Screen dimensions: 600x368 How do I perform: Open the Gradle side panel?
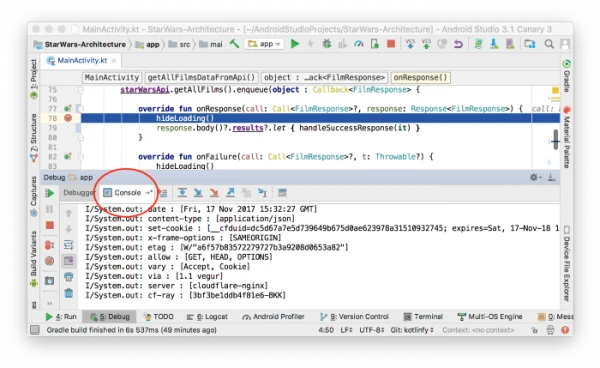pyautogui.click(x=566, y=76)
